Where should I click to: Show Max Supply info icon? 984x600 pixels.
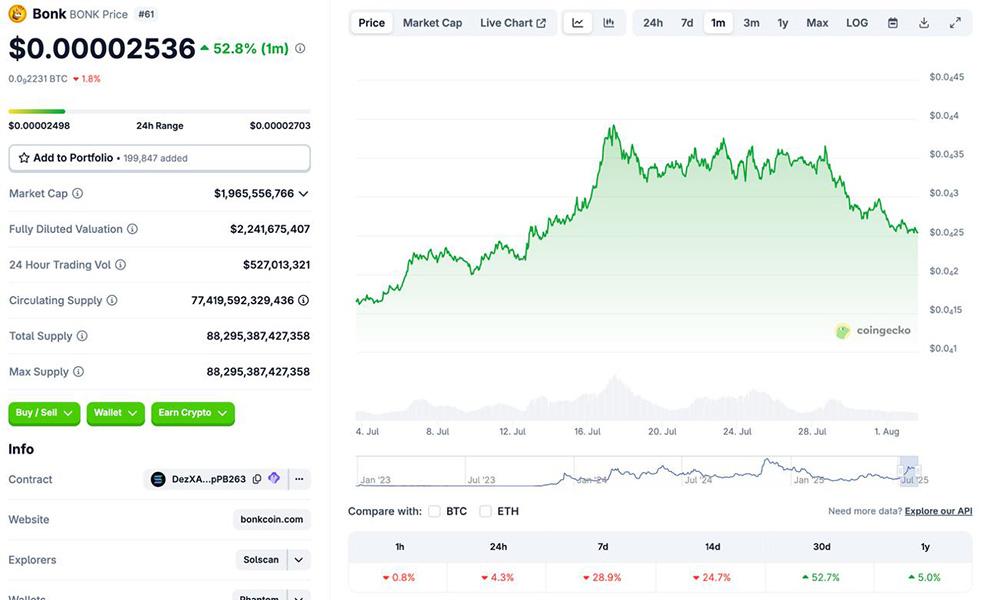click(78, 372)
